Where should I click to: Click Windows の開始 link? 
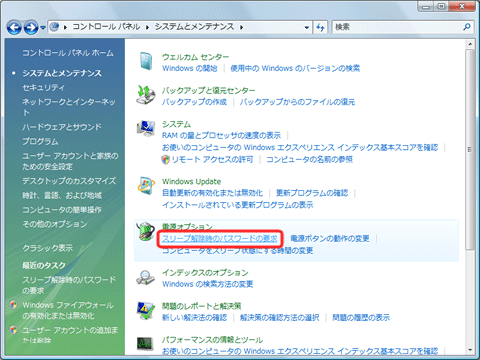[x=190, y=68]
